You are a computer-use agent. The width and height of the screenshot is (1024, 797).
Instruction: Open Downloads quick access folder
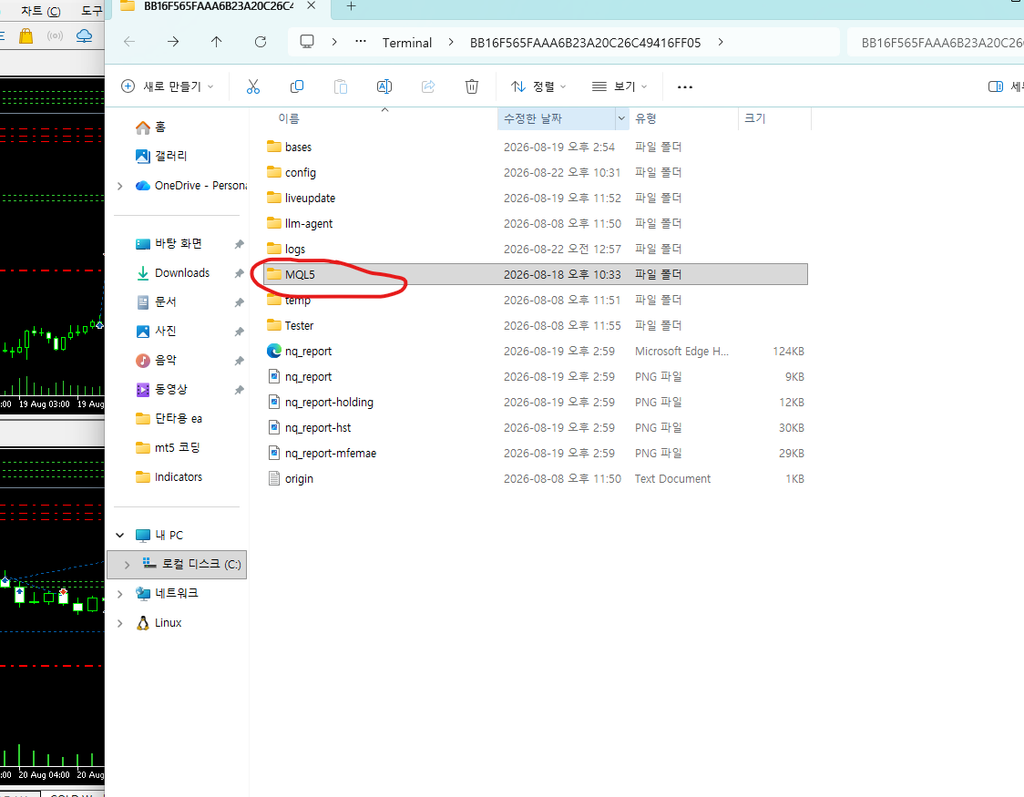point(174,272)
